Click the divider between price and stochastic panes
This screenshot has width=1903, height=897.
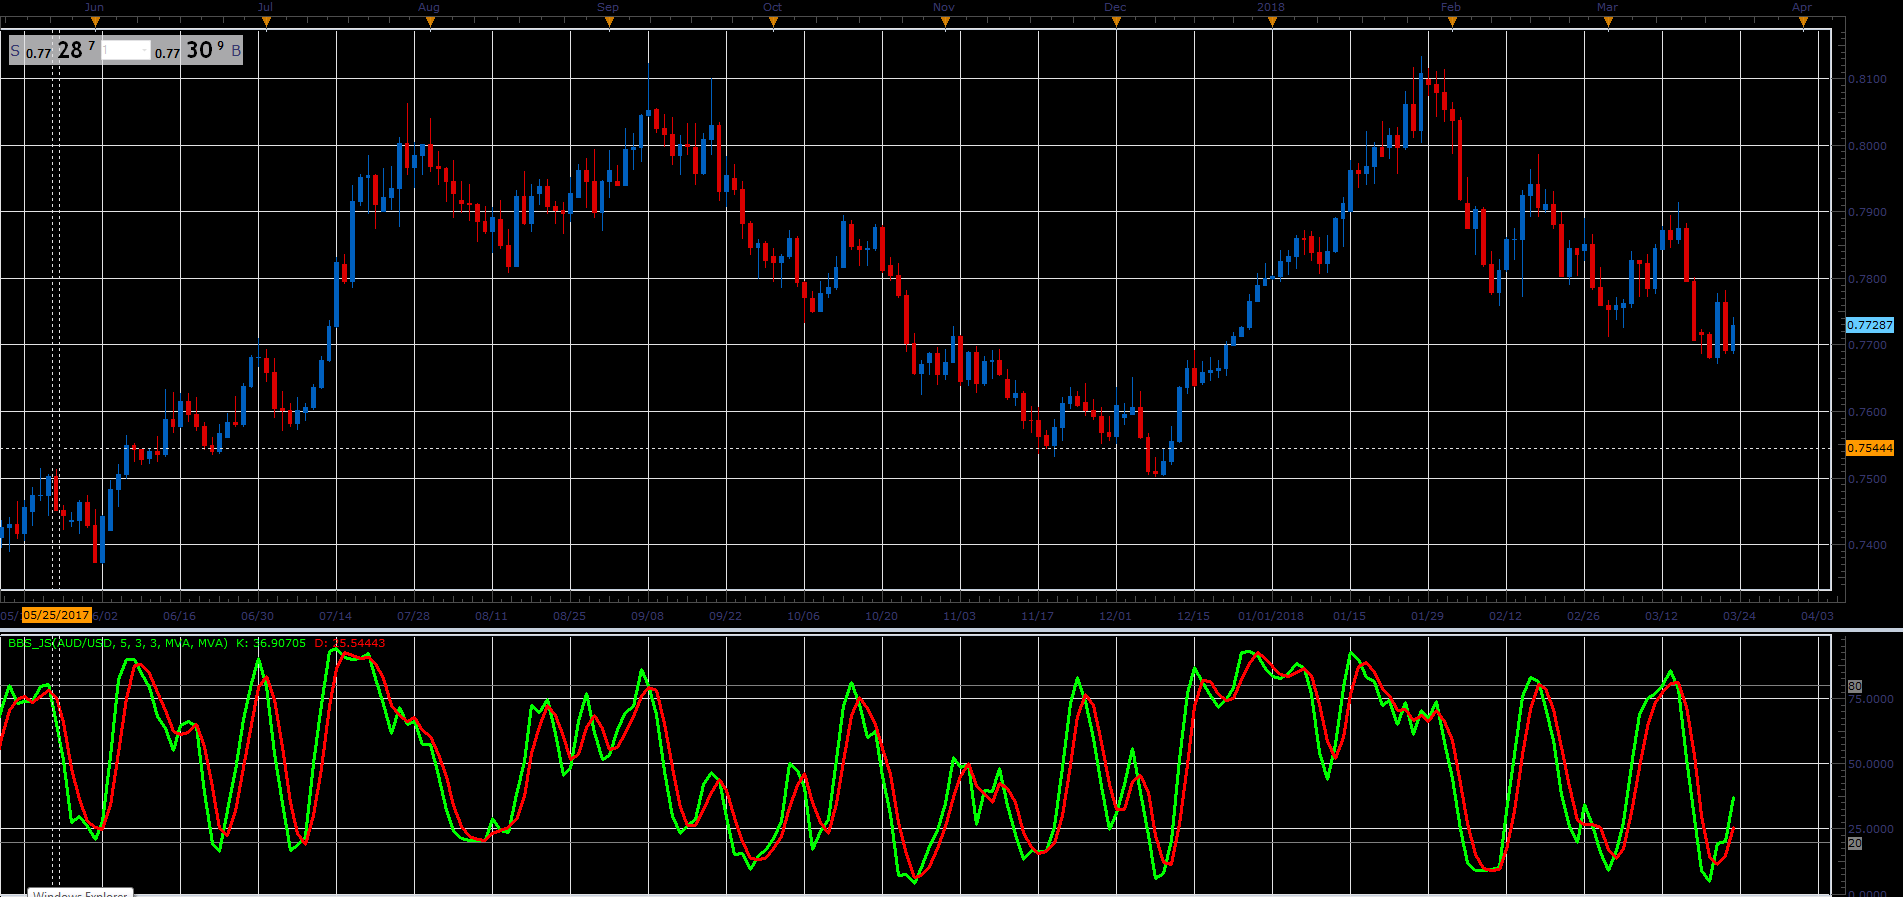tap(951, 630)
